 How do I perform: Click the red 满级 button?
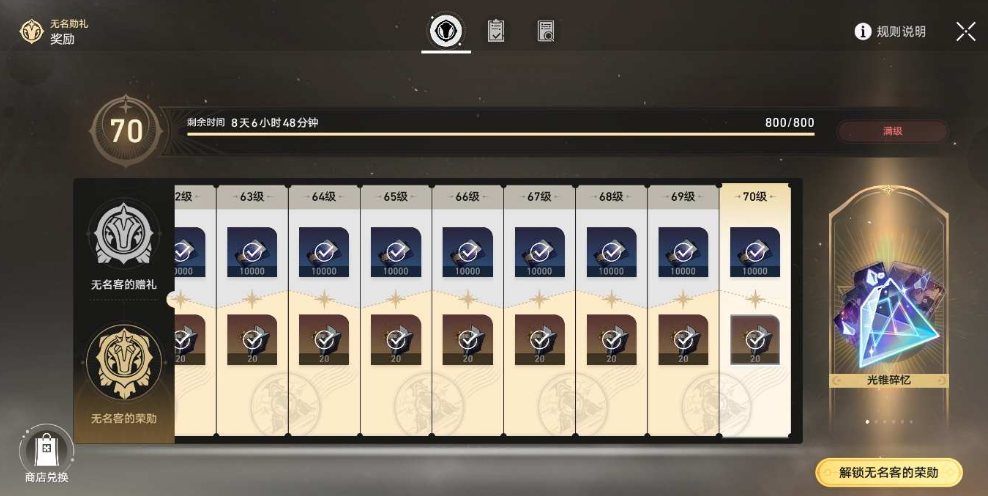892,131
